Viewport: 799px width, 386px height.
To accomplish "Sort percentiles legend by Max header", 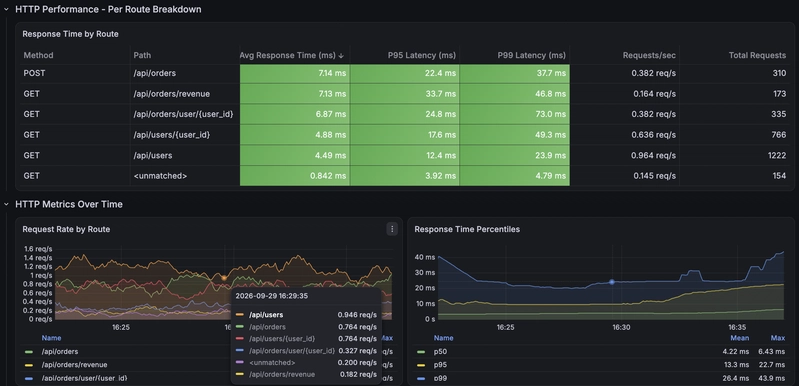I will tap(778, 338).
